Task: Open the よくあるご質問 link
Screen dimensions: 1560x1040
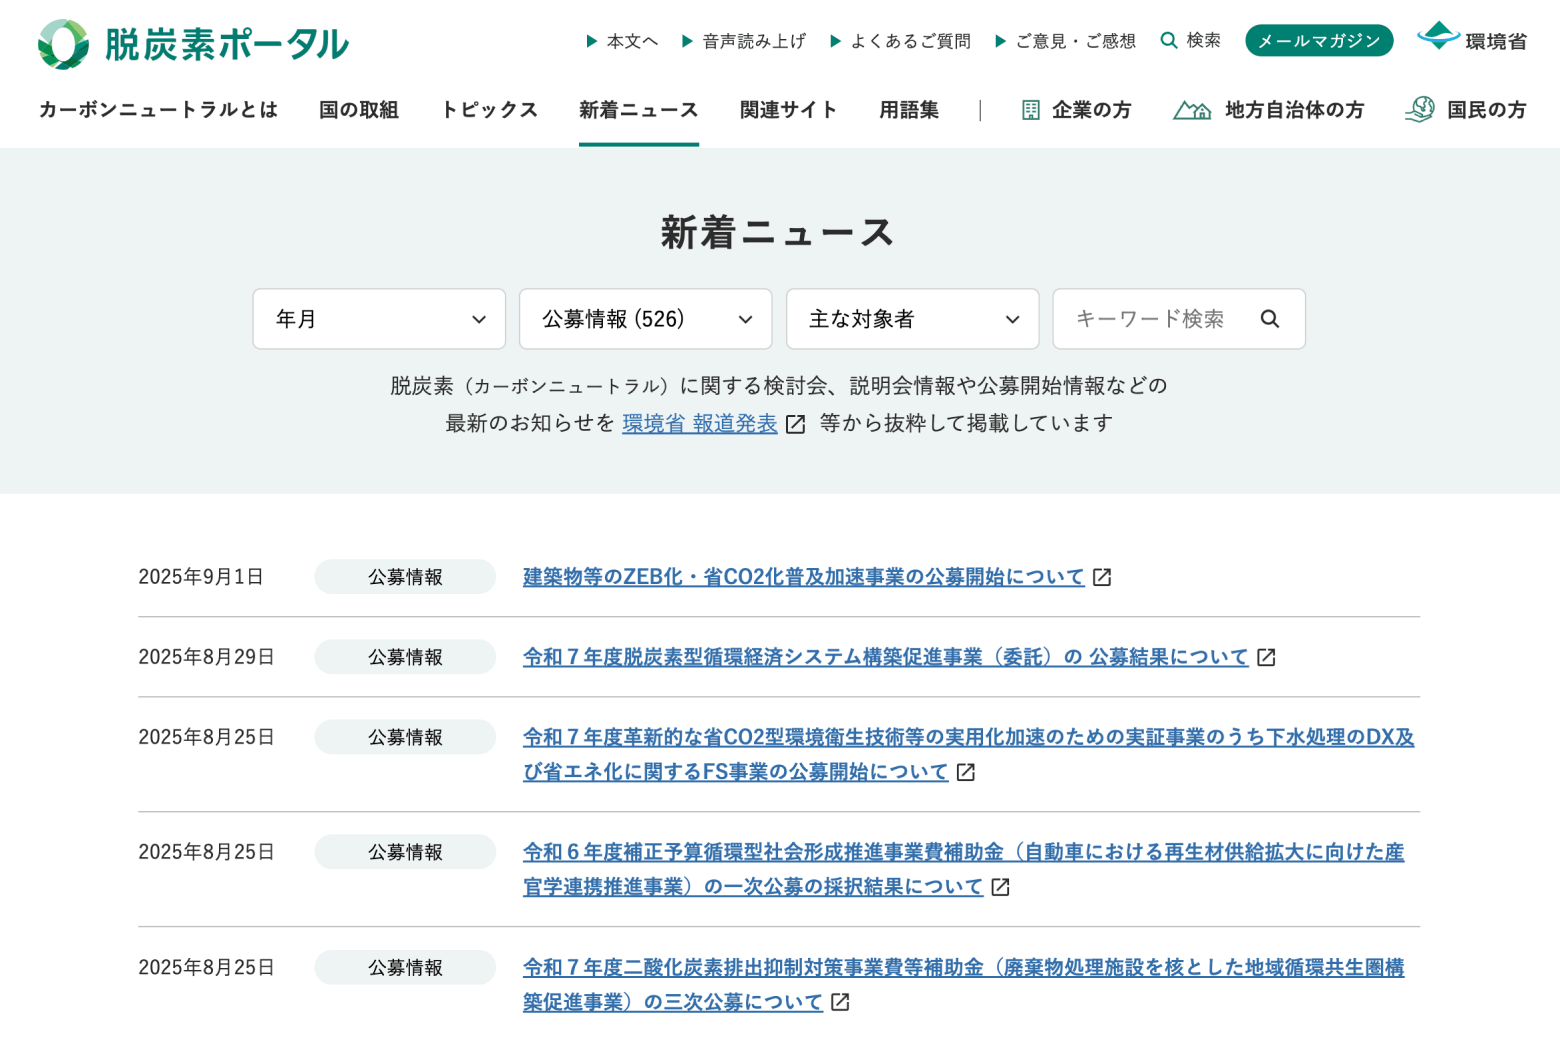Action: click(909, 41)
